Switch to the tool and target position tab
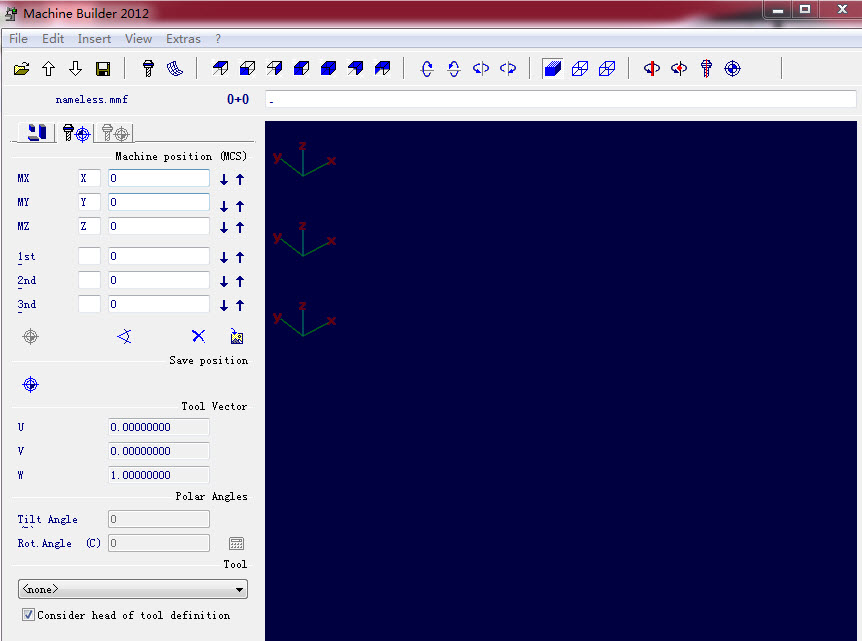862x641 pixels. pos(75,133)
